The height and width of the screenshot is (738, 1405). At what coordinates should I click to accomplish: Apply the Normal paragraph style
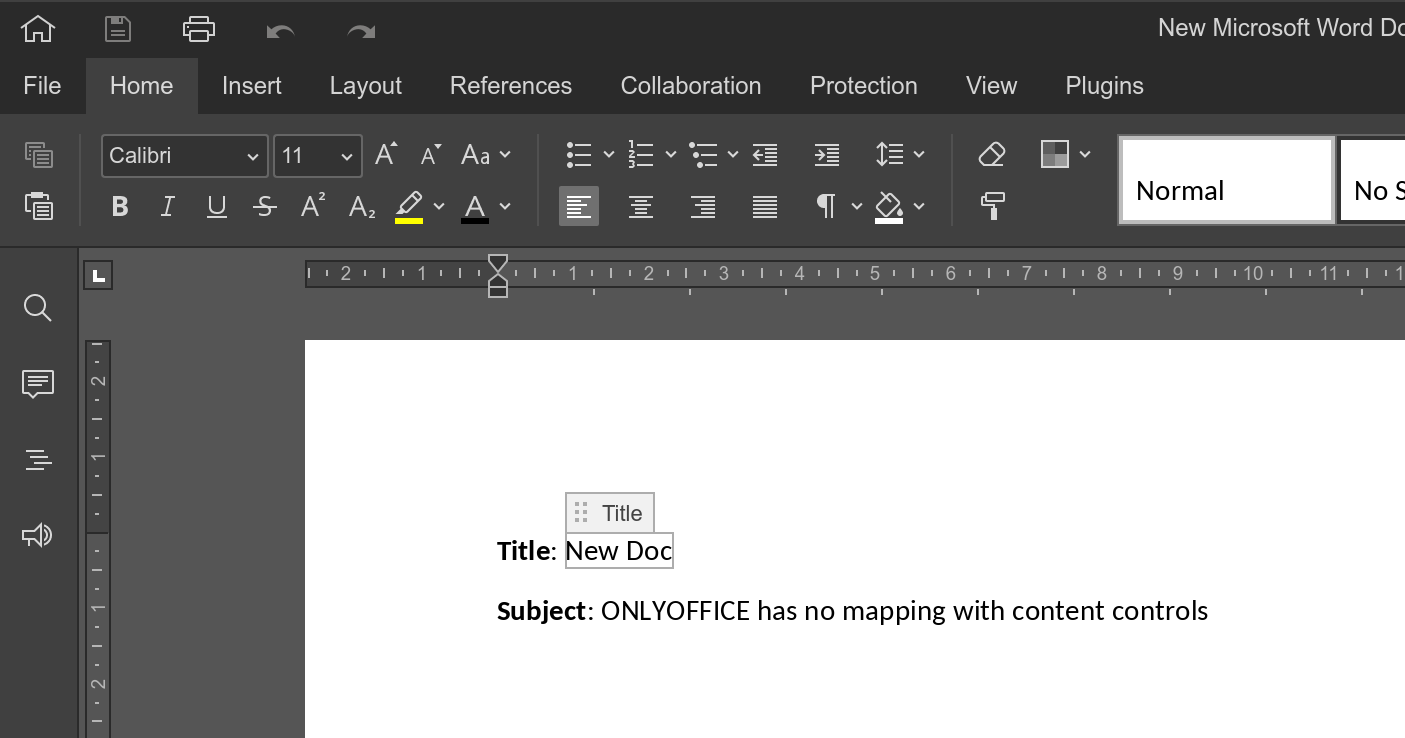click(1227, 180)
